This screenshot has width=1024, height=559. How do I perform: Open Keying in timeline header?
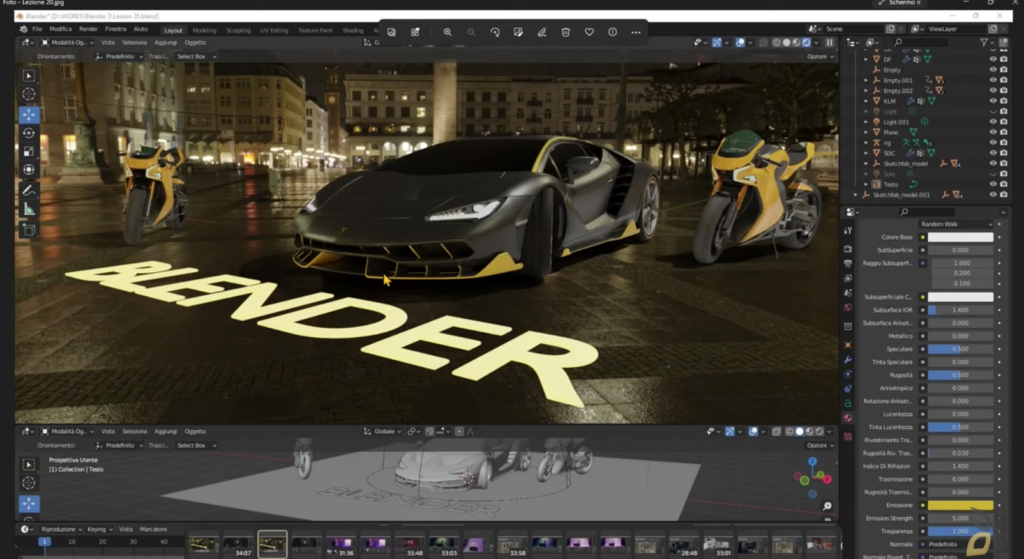point(99,530)
